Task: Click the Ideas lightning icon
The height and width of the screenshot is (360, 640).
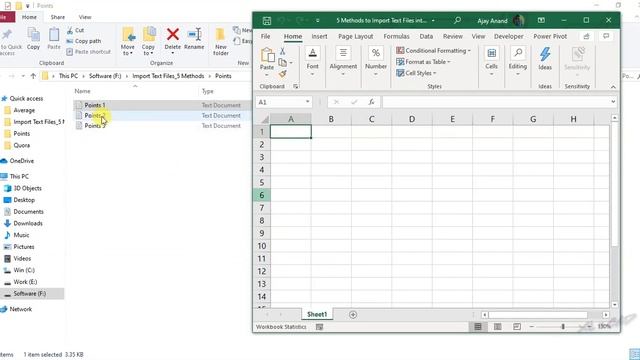Action: pyautogui.click(x=545, y=54)
